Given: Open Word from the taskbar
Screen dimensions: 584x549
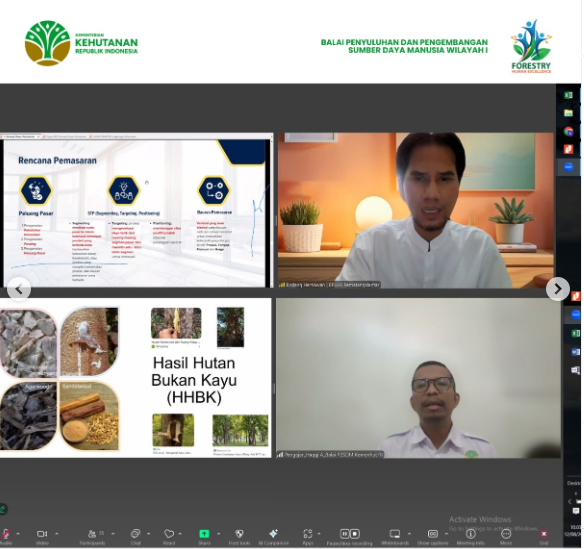Looking at the screenshot, I should [575, 352].
